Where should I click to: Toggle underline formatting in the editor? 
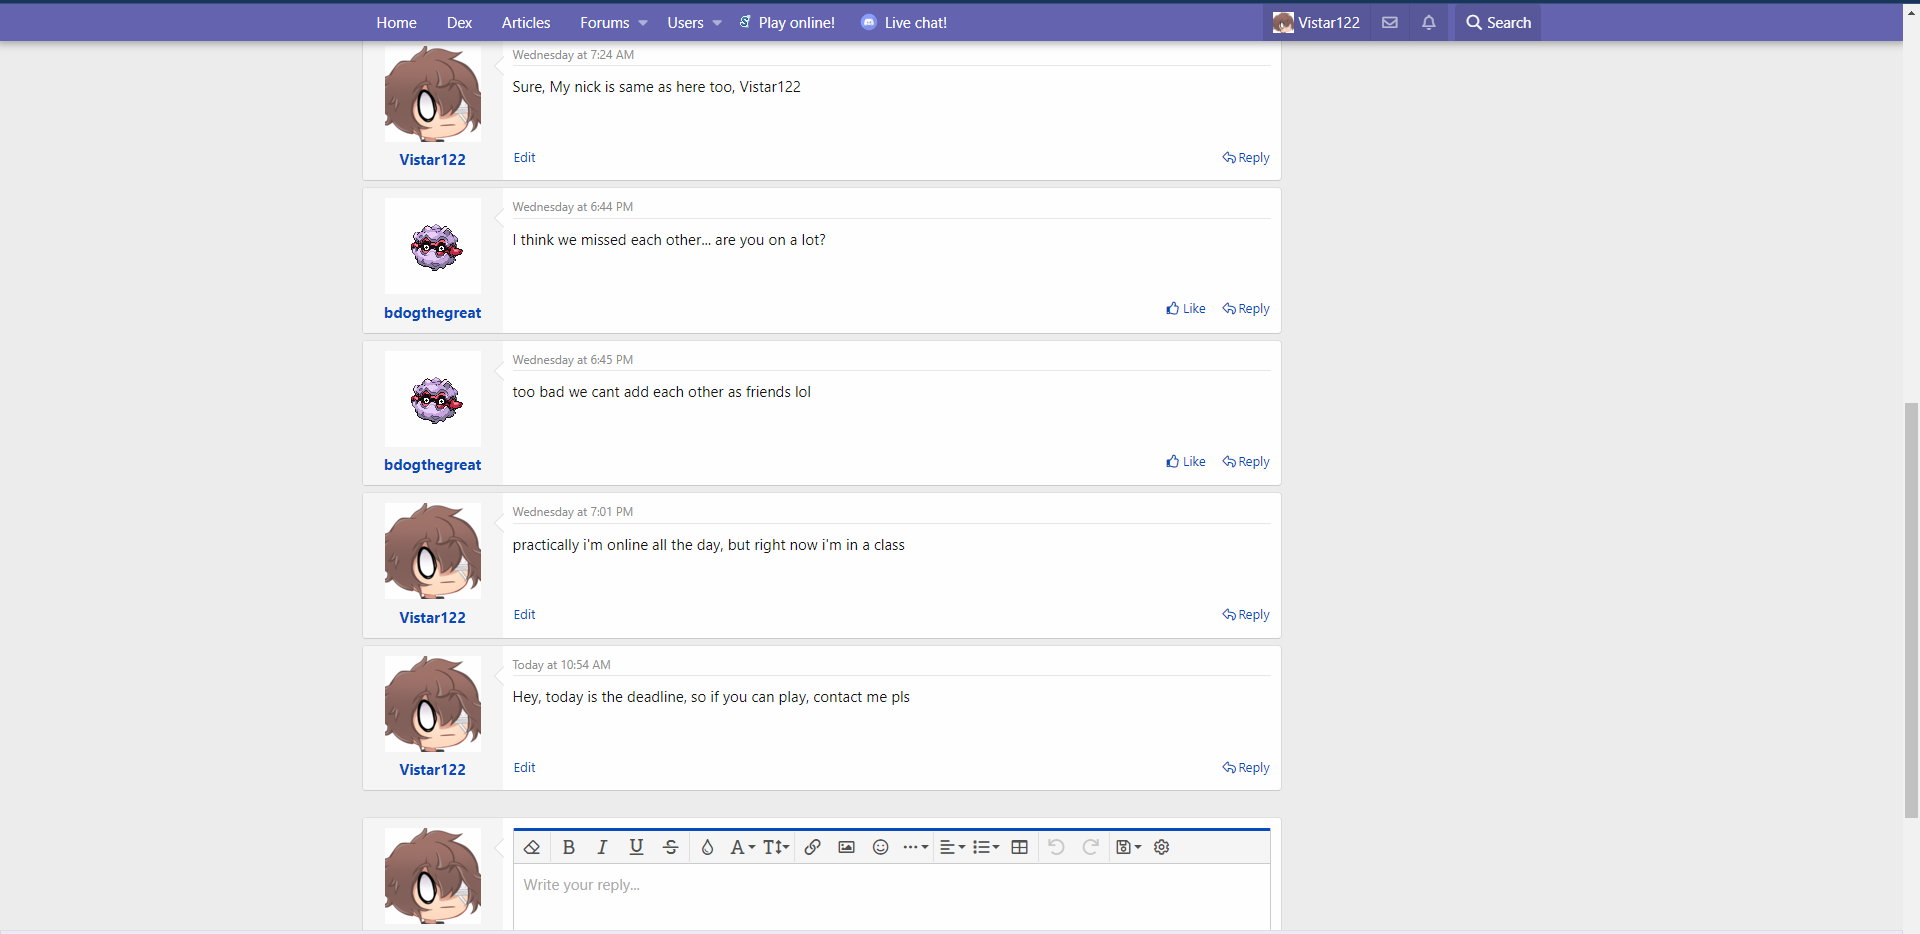click(x=636, y=847)
